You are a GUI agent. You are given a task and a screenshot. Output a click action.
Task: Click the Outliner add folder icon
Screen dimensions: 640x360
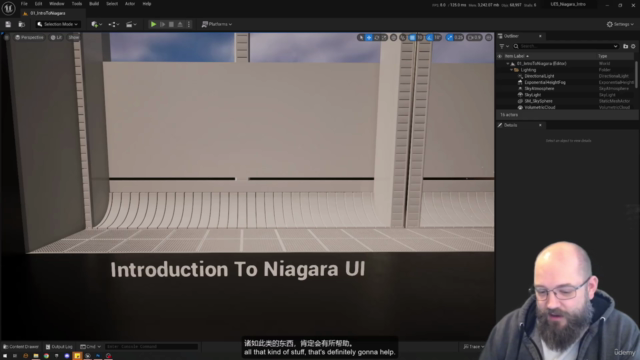click(625, 47)
